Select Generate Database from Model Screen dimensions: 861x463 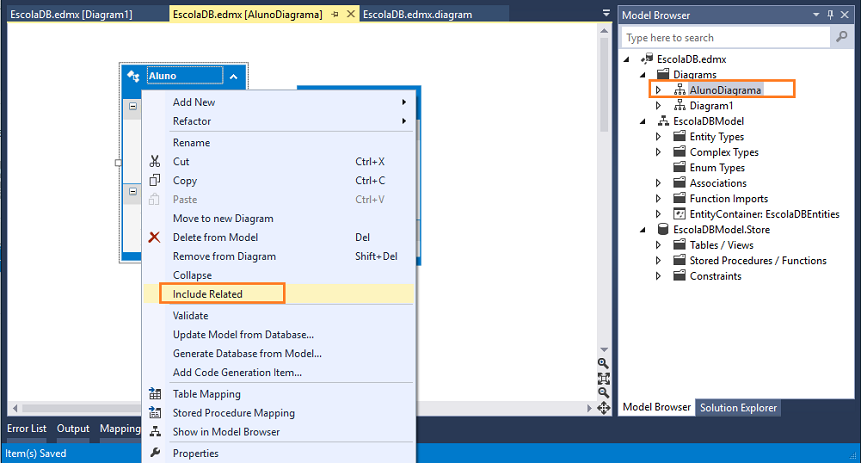[x=278, y=353]
